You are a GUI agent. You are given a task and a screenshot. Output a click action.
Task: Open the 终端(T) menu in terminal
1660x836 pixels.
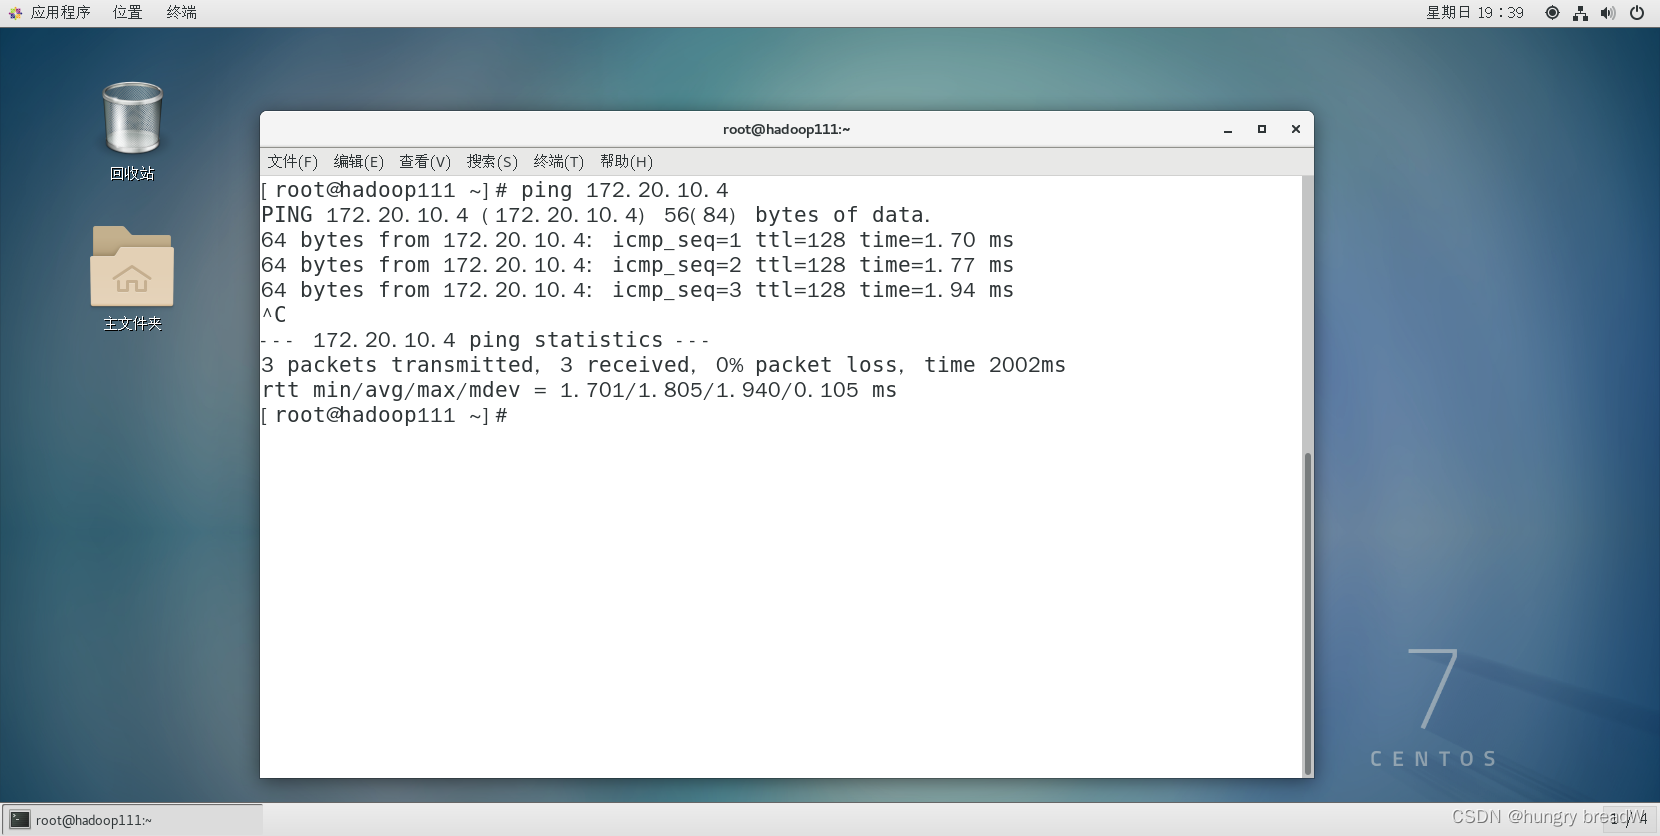pyautogui.click(x=558, y=162)
